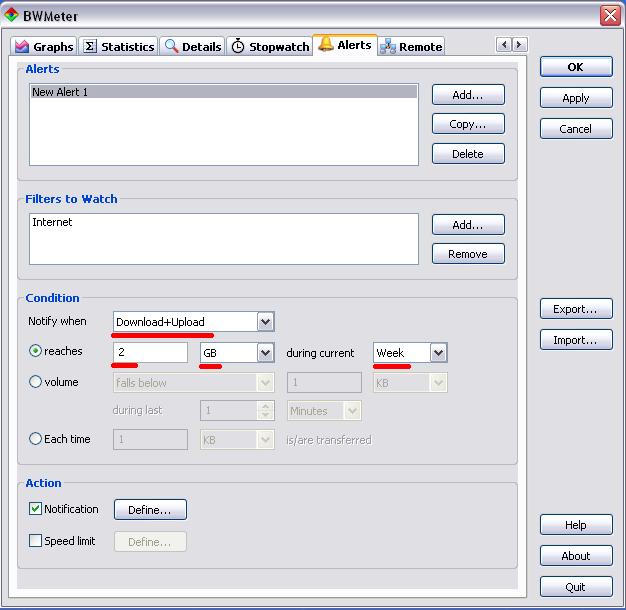This screenshot has height=610, width=626.
Task: Switch to the Statistics tab
Action: (118, 47)
